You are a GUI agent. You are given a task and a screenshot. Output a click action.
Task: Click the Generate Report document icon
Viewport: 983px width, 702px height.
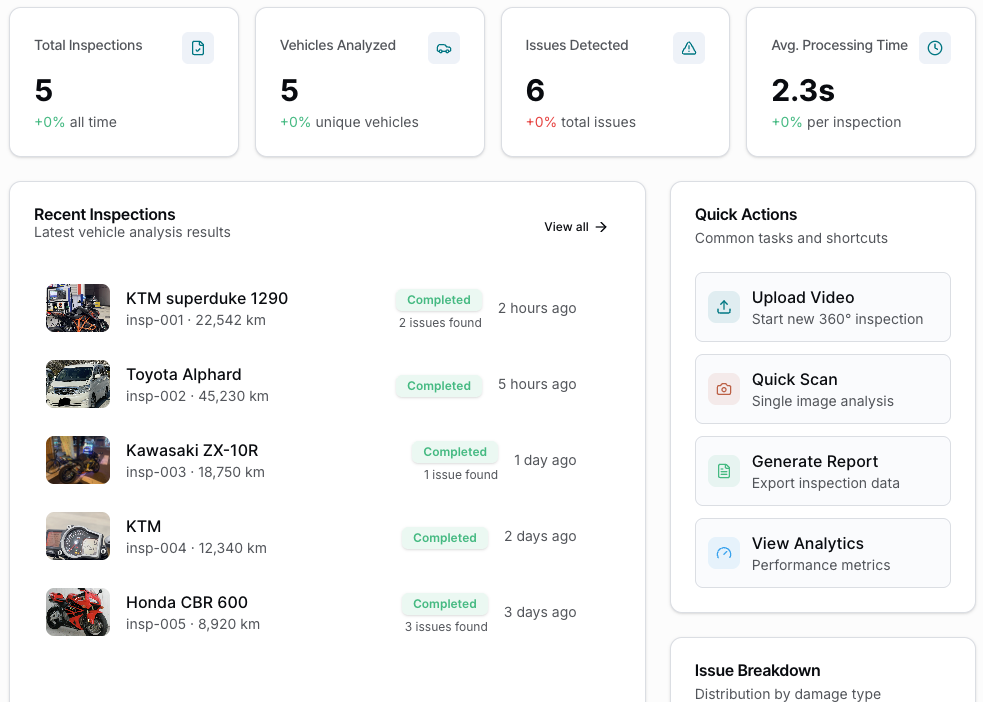(x=724, y=472)
